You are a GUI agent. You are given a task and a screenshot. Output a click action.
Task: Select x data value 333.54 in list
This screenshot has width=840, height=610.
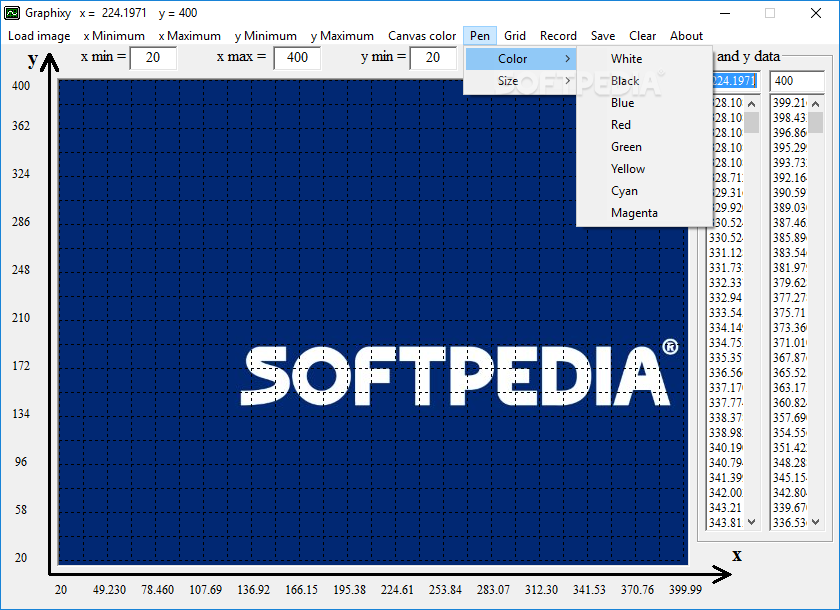click(x=726, y=313)
